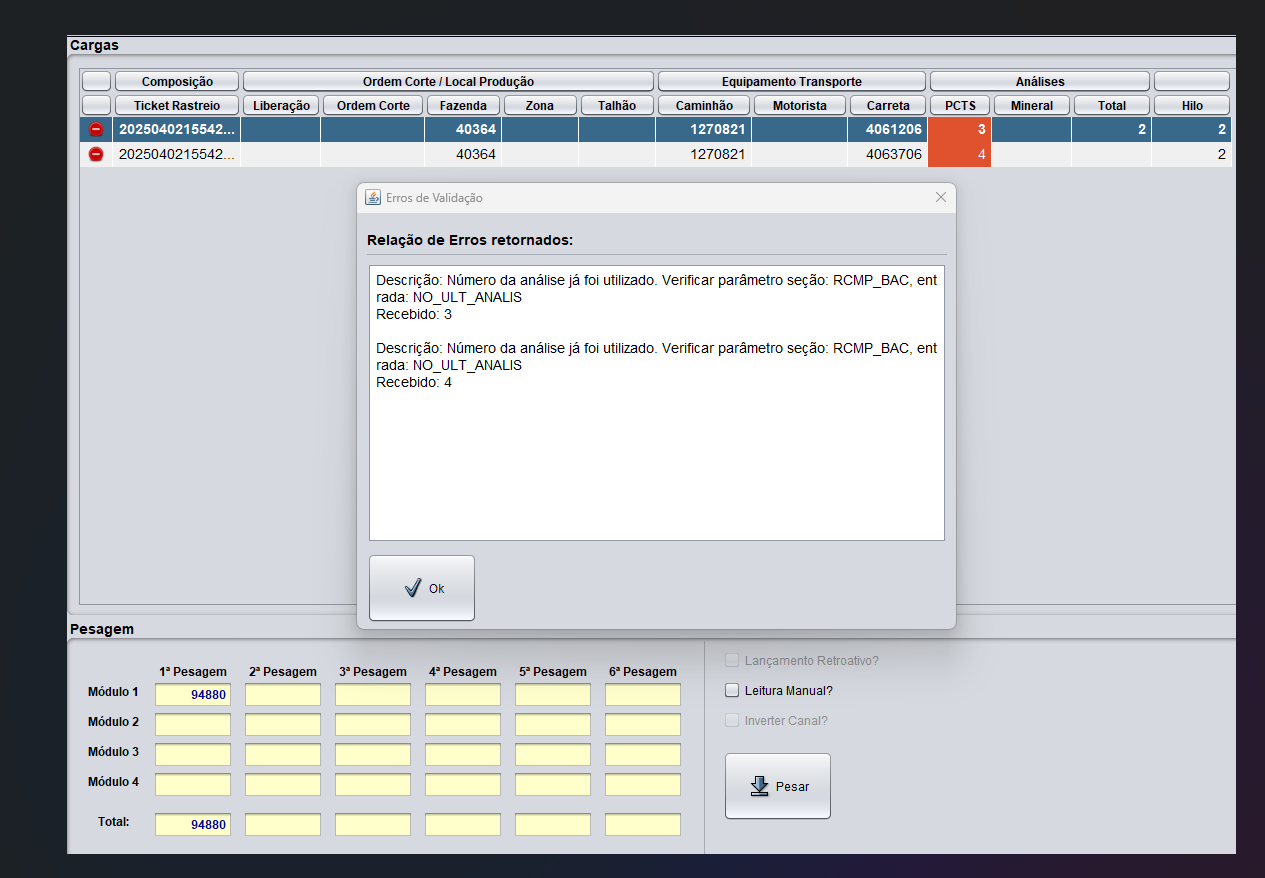Enable the Leitura Manual checkbox
1265x878 pixels.
tap(732, 690)
